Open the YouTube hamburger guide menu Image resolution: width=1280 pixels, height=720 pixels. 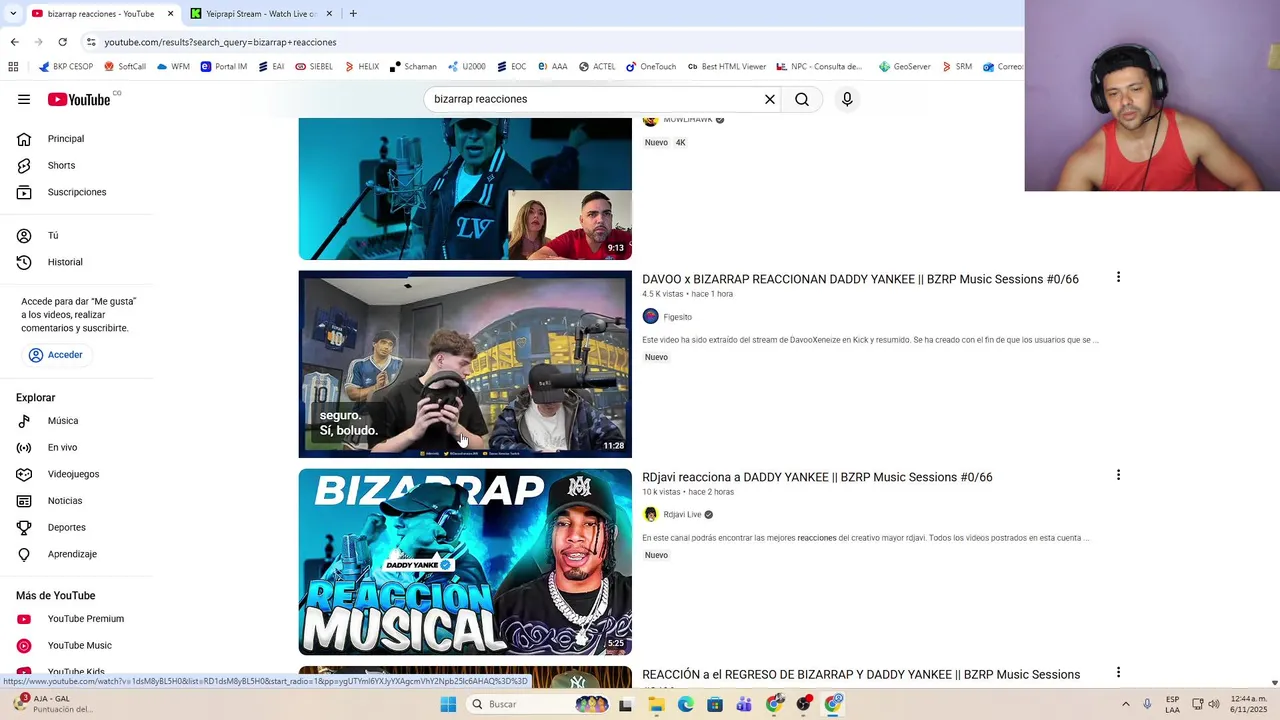click(x=24, y=99)
